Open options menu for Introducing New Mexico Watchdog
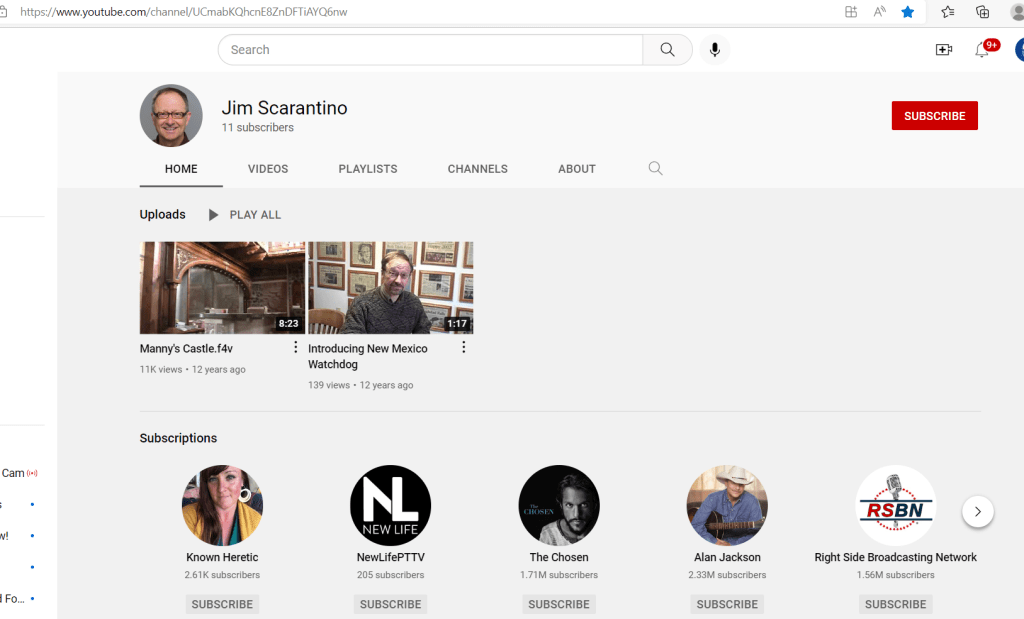Screen dimensions: 1024x619 pos(463,348)
